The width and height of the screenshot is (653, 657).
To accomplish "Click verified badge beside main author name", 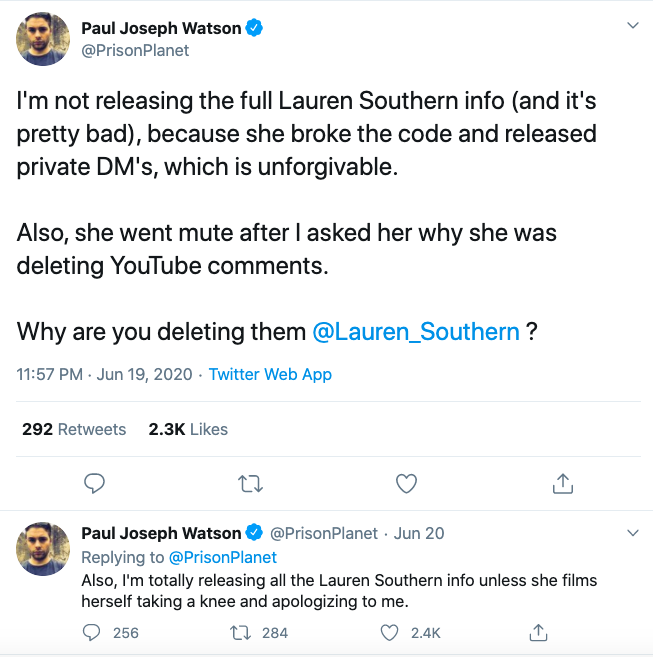I will point(256,28).
